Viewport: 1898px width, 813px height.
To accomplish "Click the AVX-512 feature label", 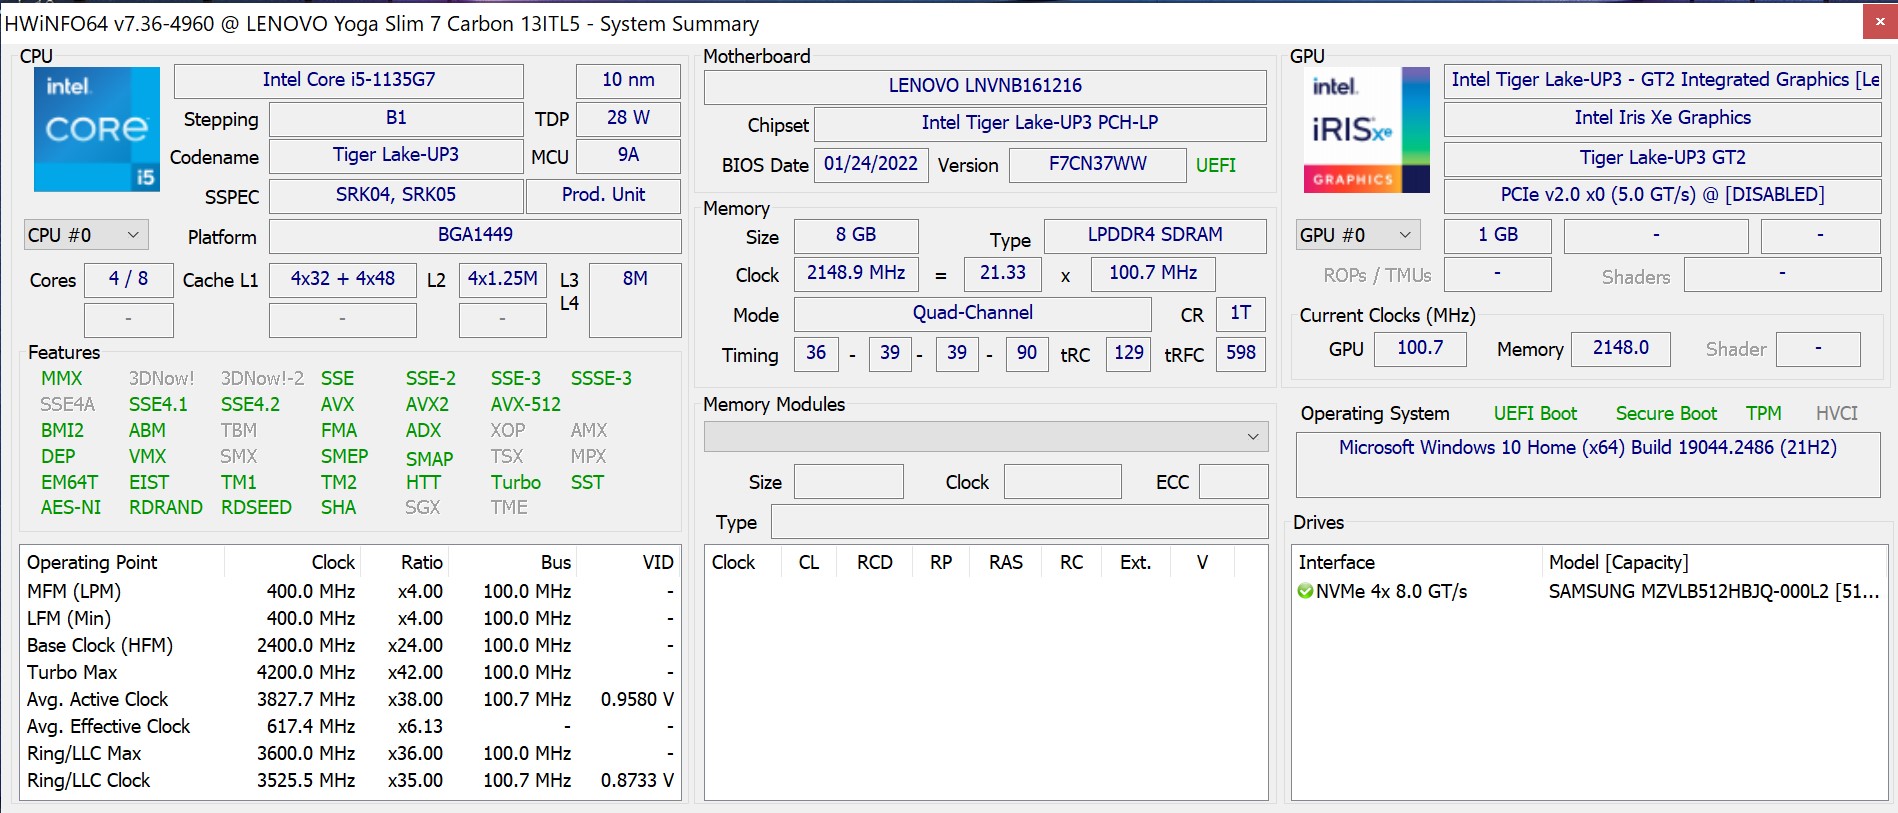I will point(526,405).
